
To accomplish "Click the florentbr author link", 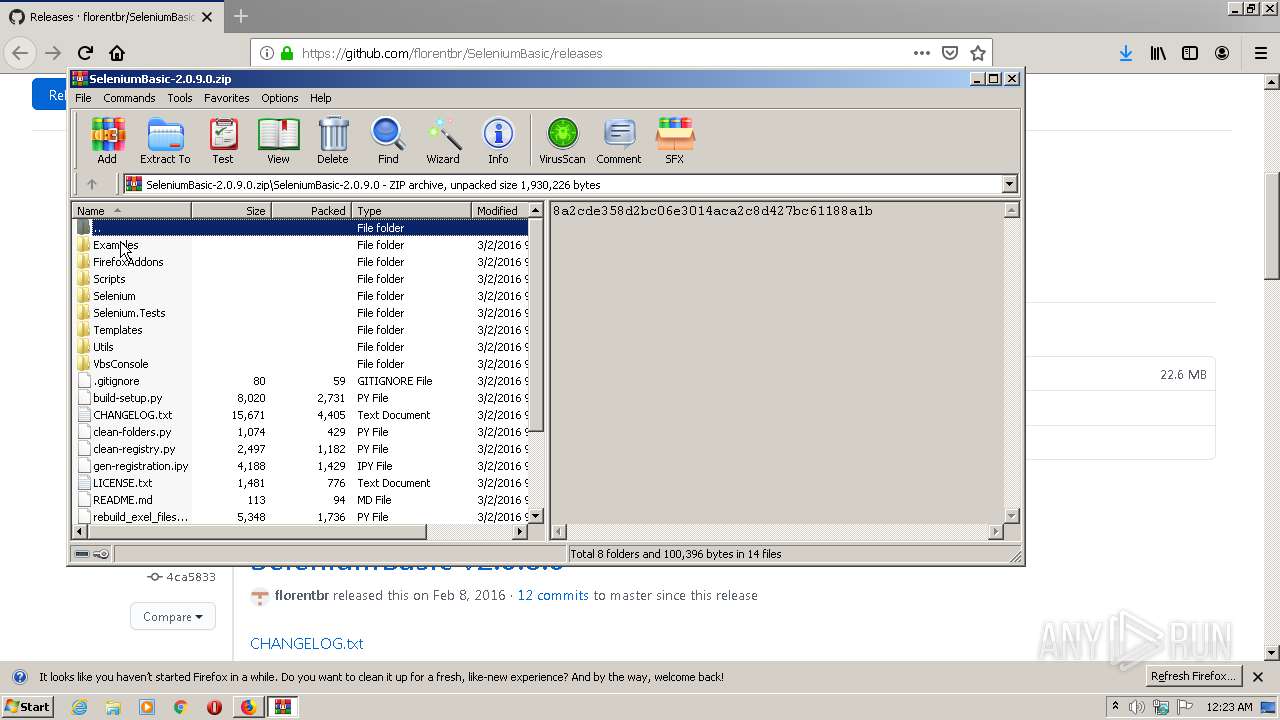I will point(302,595).
